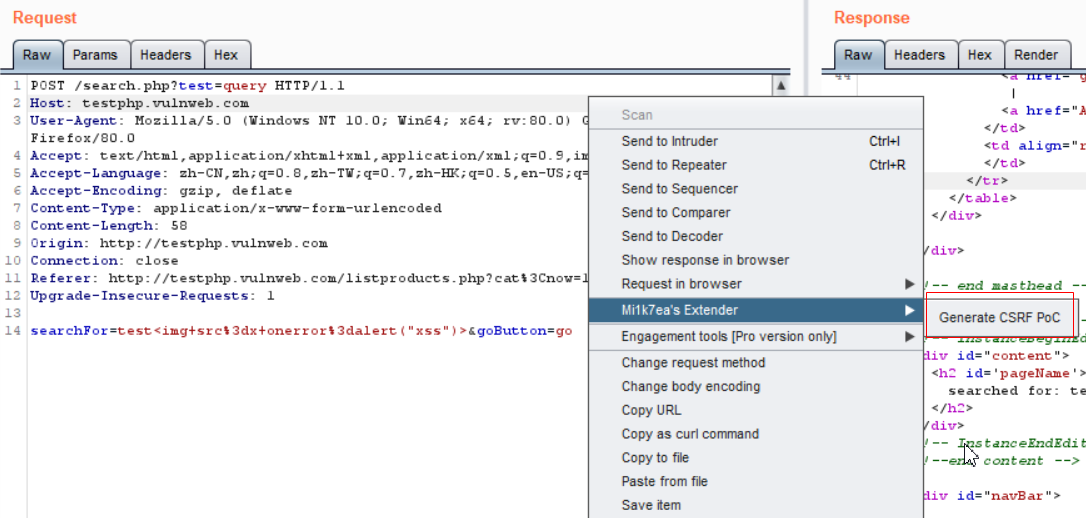This screenshot has height=518, width=1086.
Task: Click Send to Sequencer option
Action: (x=679, y=189)
